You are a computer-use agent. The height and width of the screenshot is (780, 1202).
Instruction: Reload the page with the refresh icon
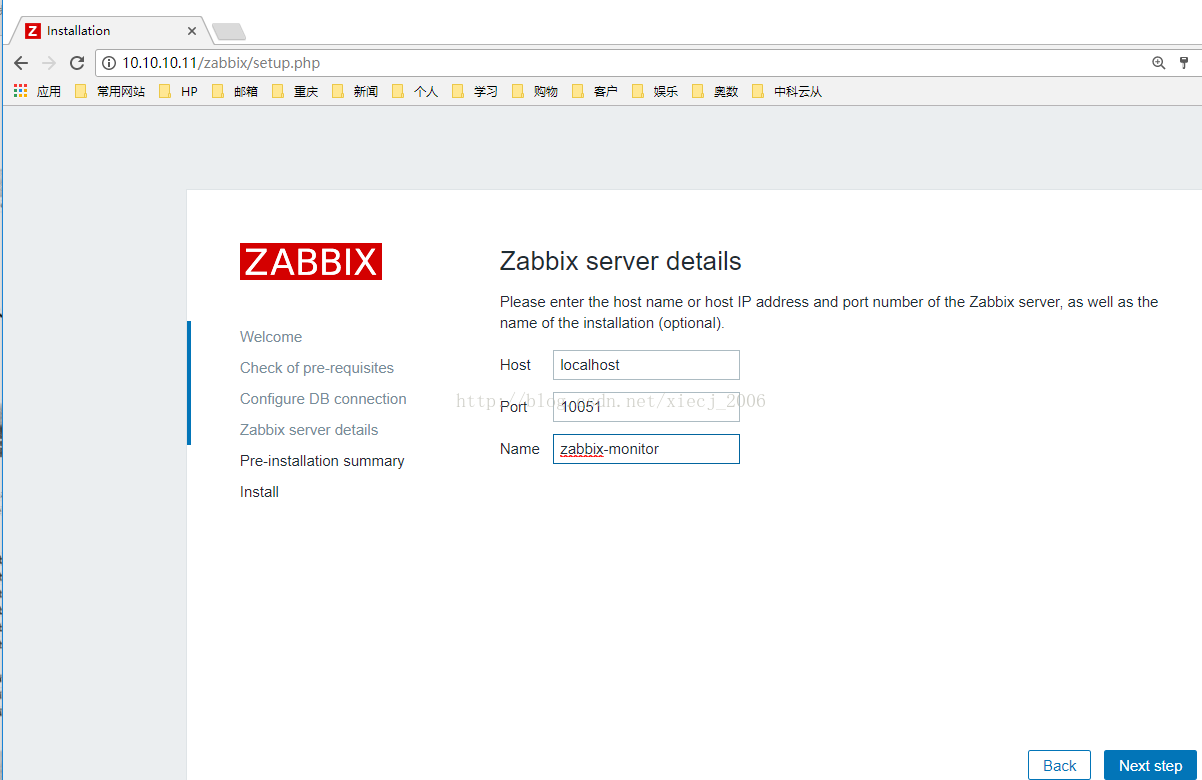coord(77,63)
